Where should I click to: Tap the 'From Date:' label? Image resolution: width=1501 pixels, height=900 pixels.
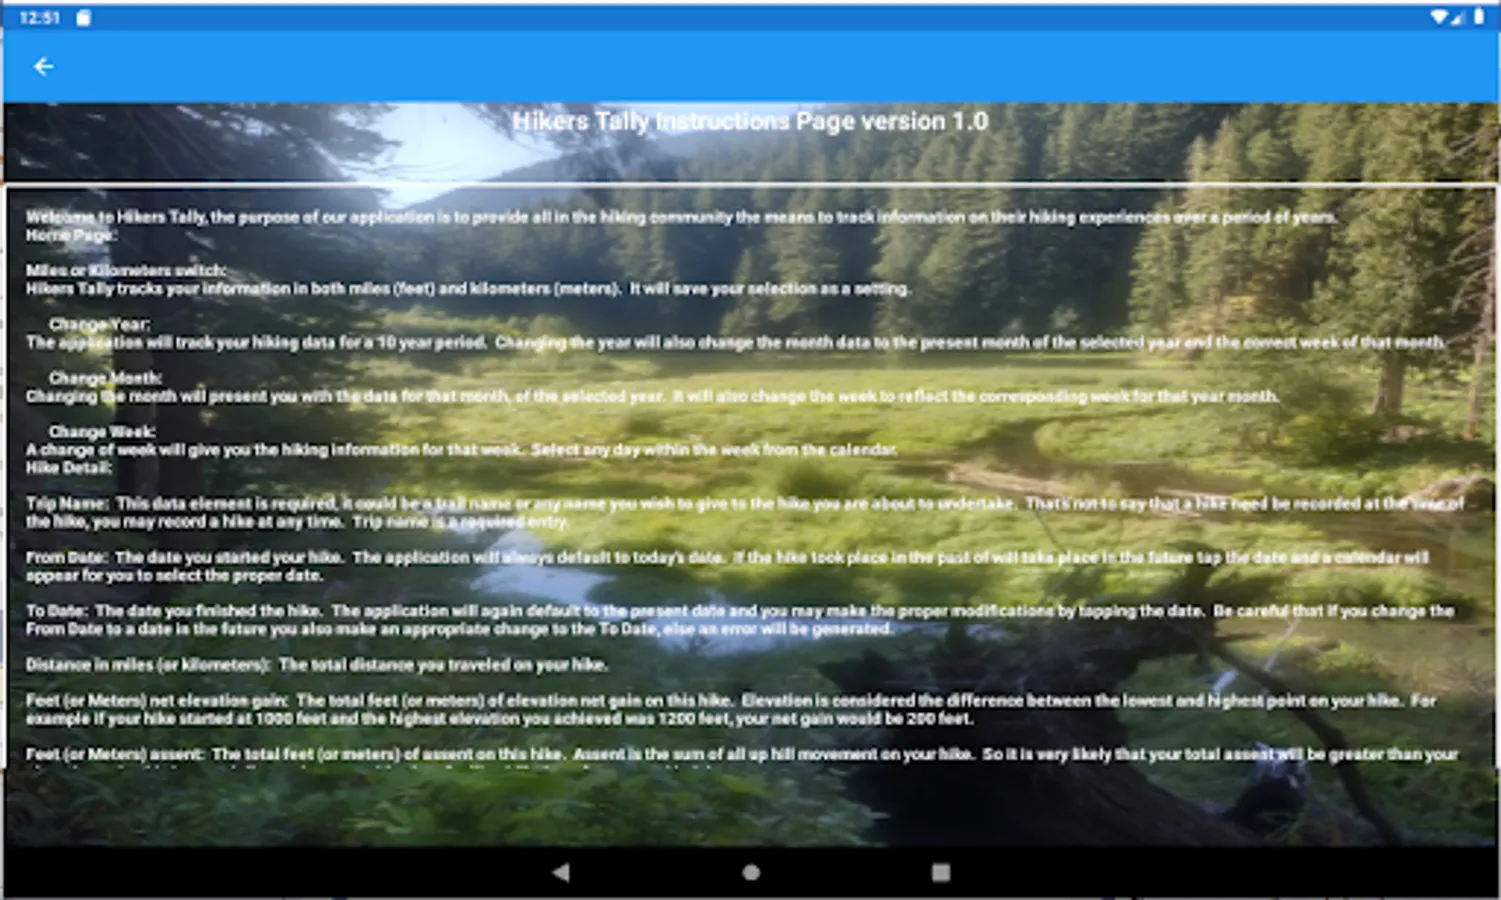coord(67,558)
